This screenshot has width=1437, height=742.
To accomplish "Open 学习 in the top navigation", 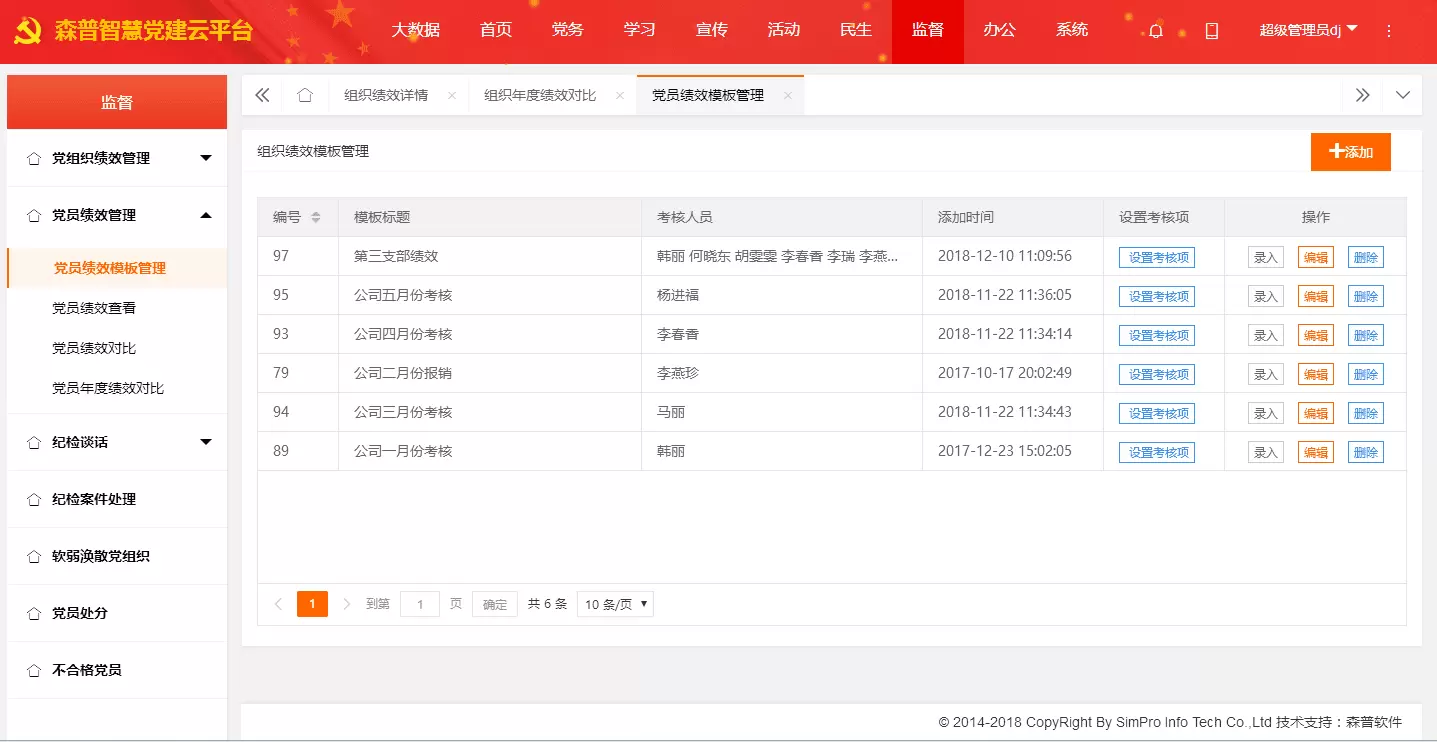I will [x=640, y=30].
